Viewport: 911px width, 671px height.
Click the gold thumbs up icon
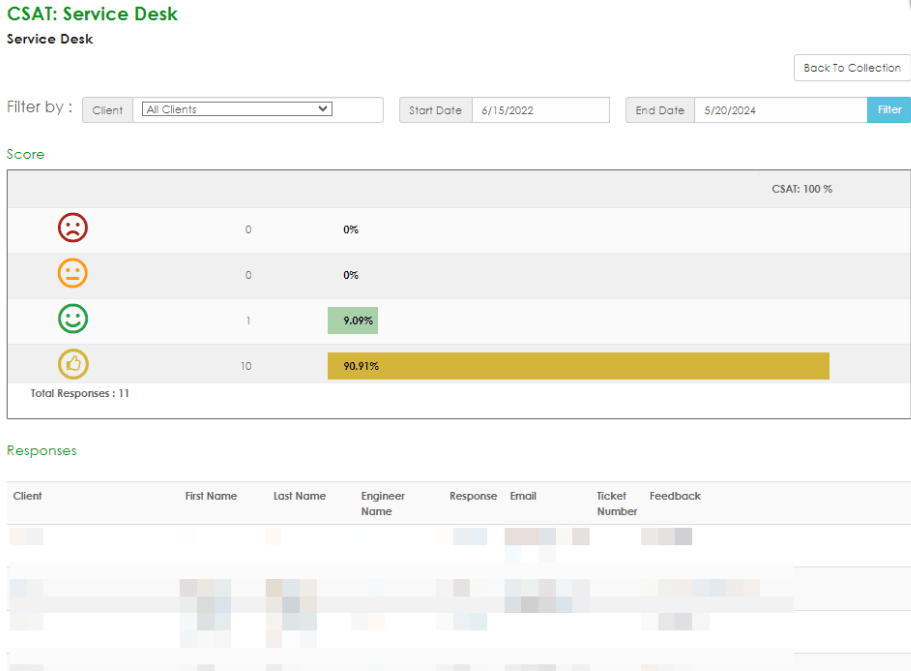73,365
